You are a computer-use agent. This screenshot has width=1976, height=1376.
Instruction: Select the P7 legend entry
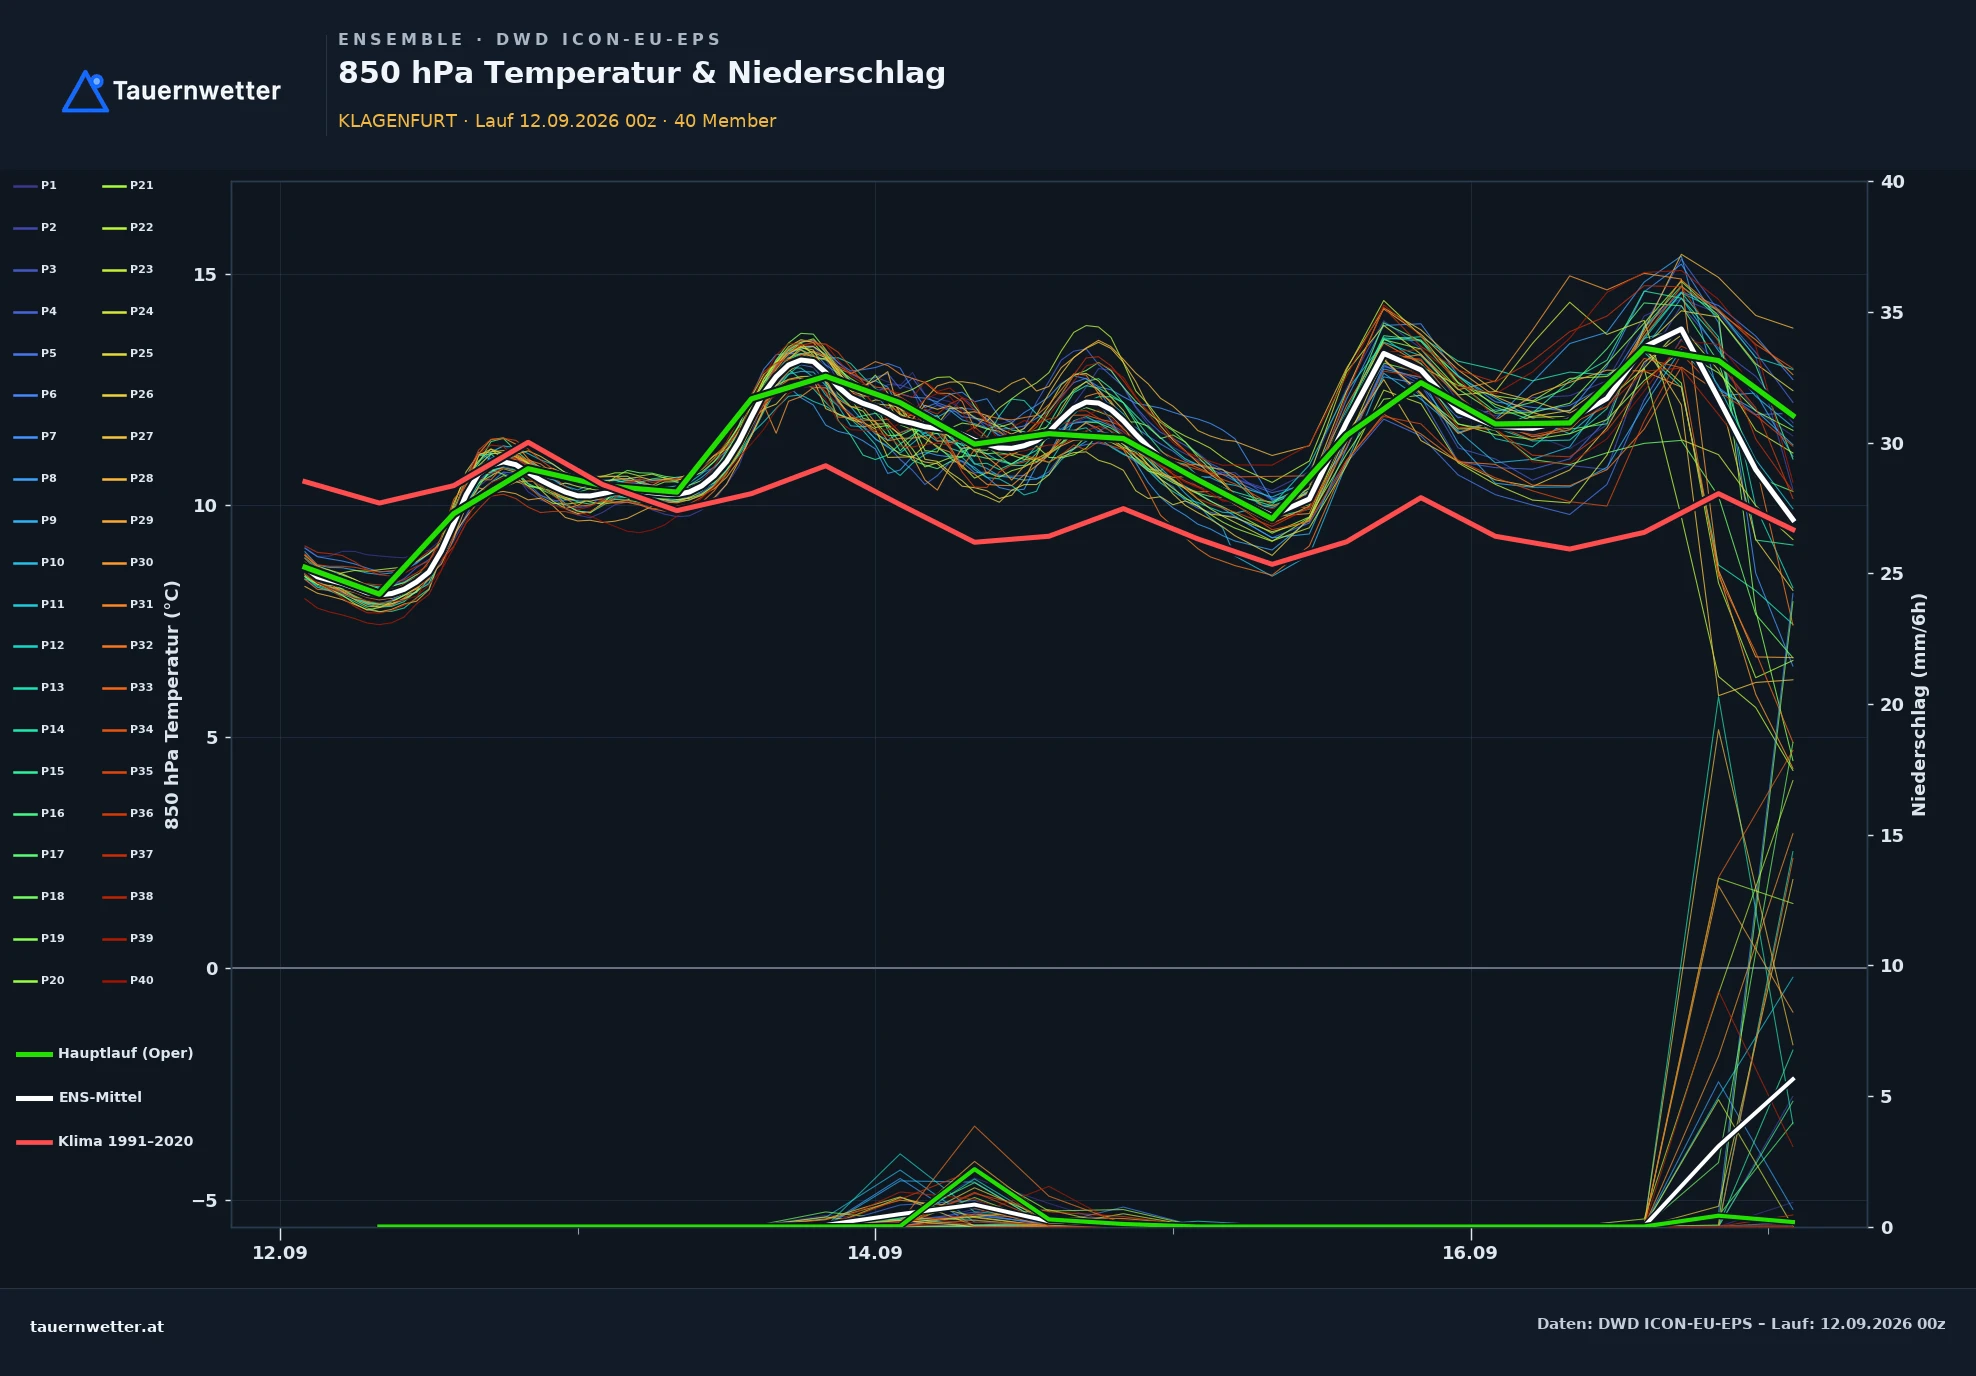36,437
